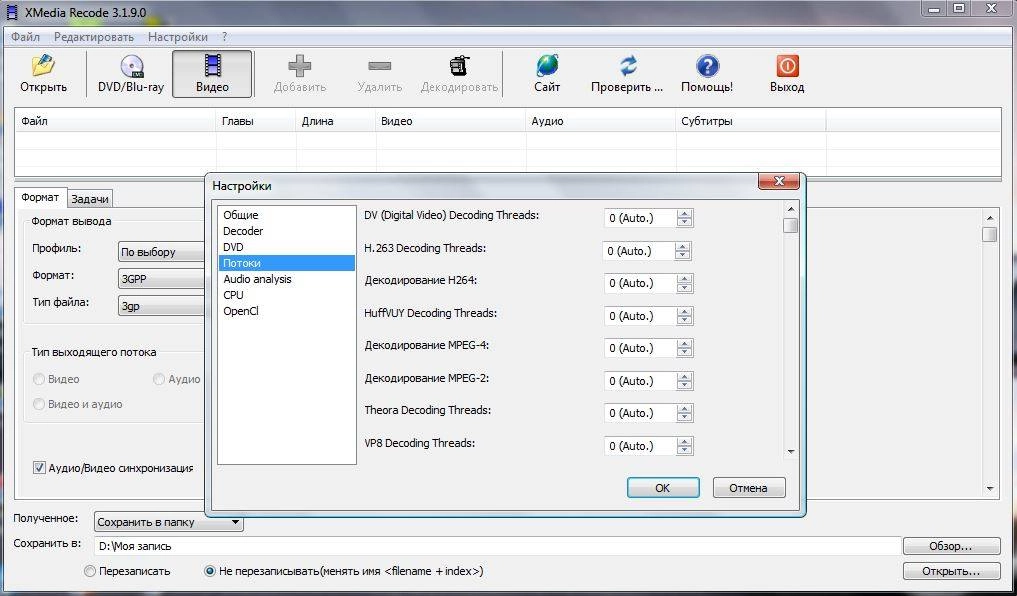Screen dimensions: 1017x596
Task: Select Audio analysis settings category
Action: 286,279
